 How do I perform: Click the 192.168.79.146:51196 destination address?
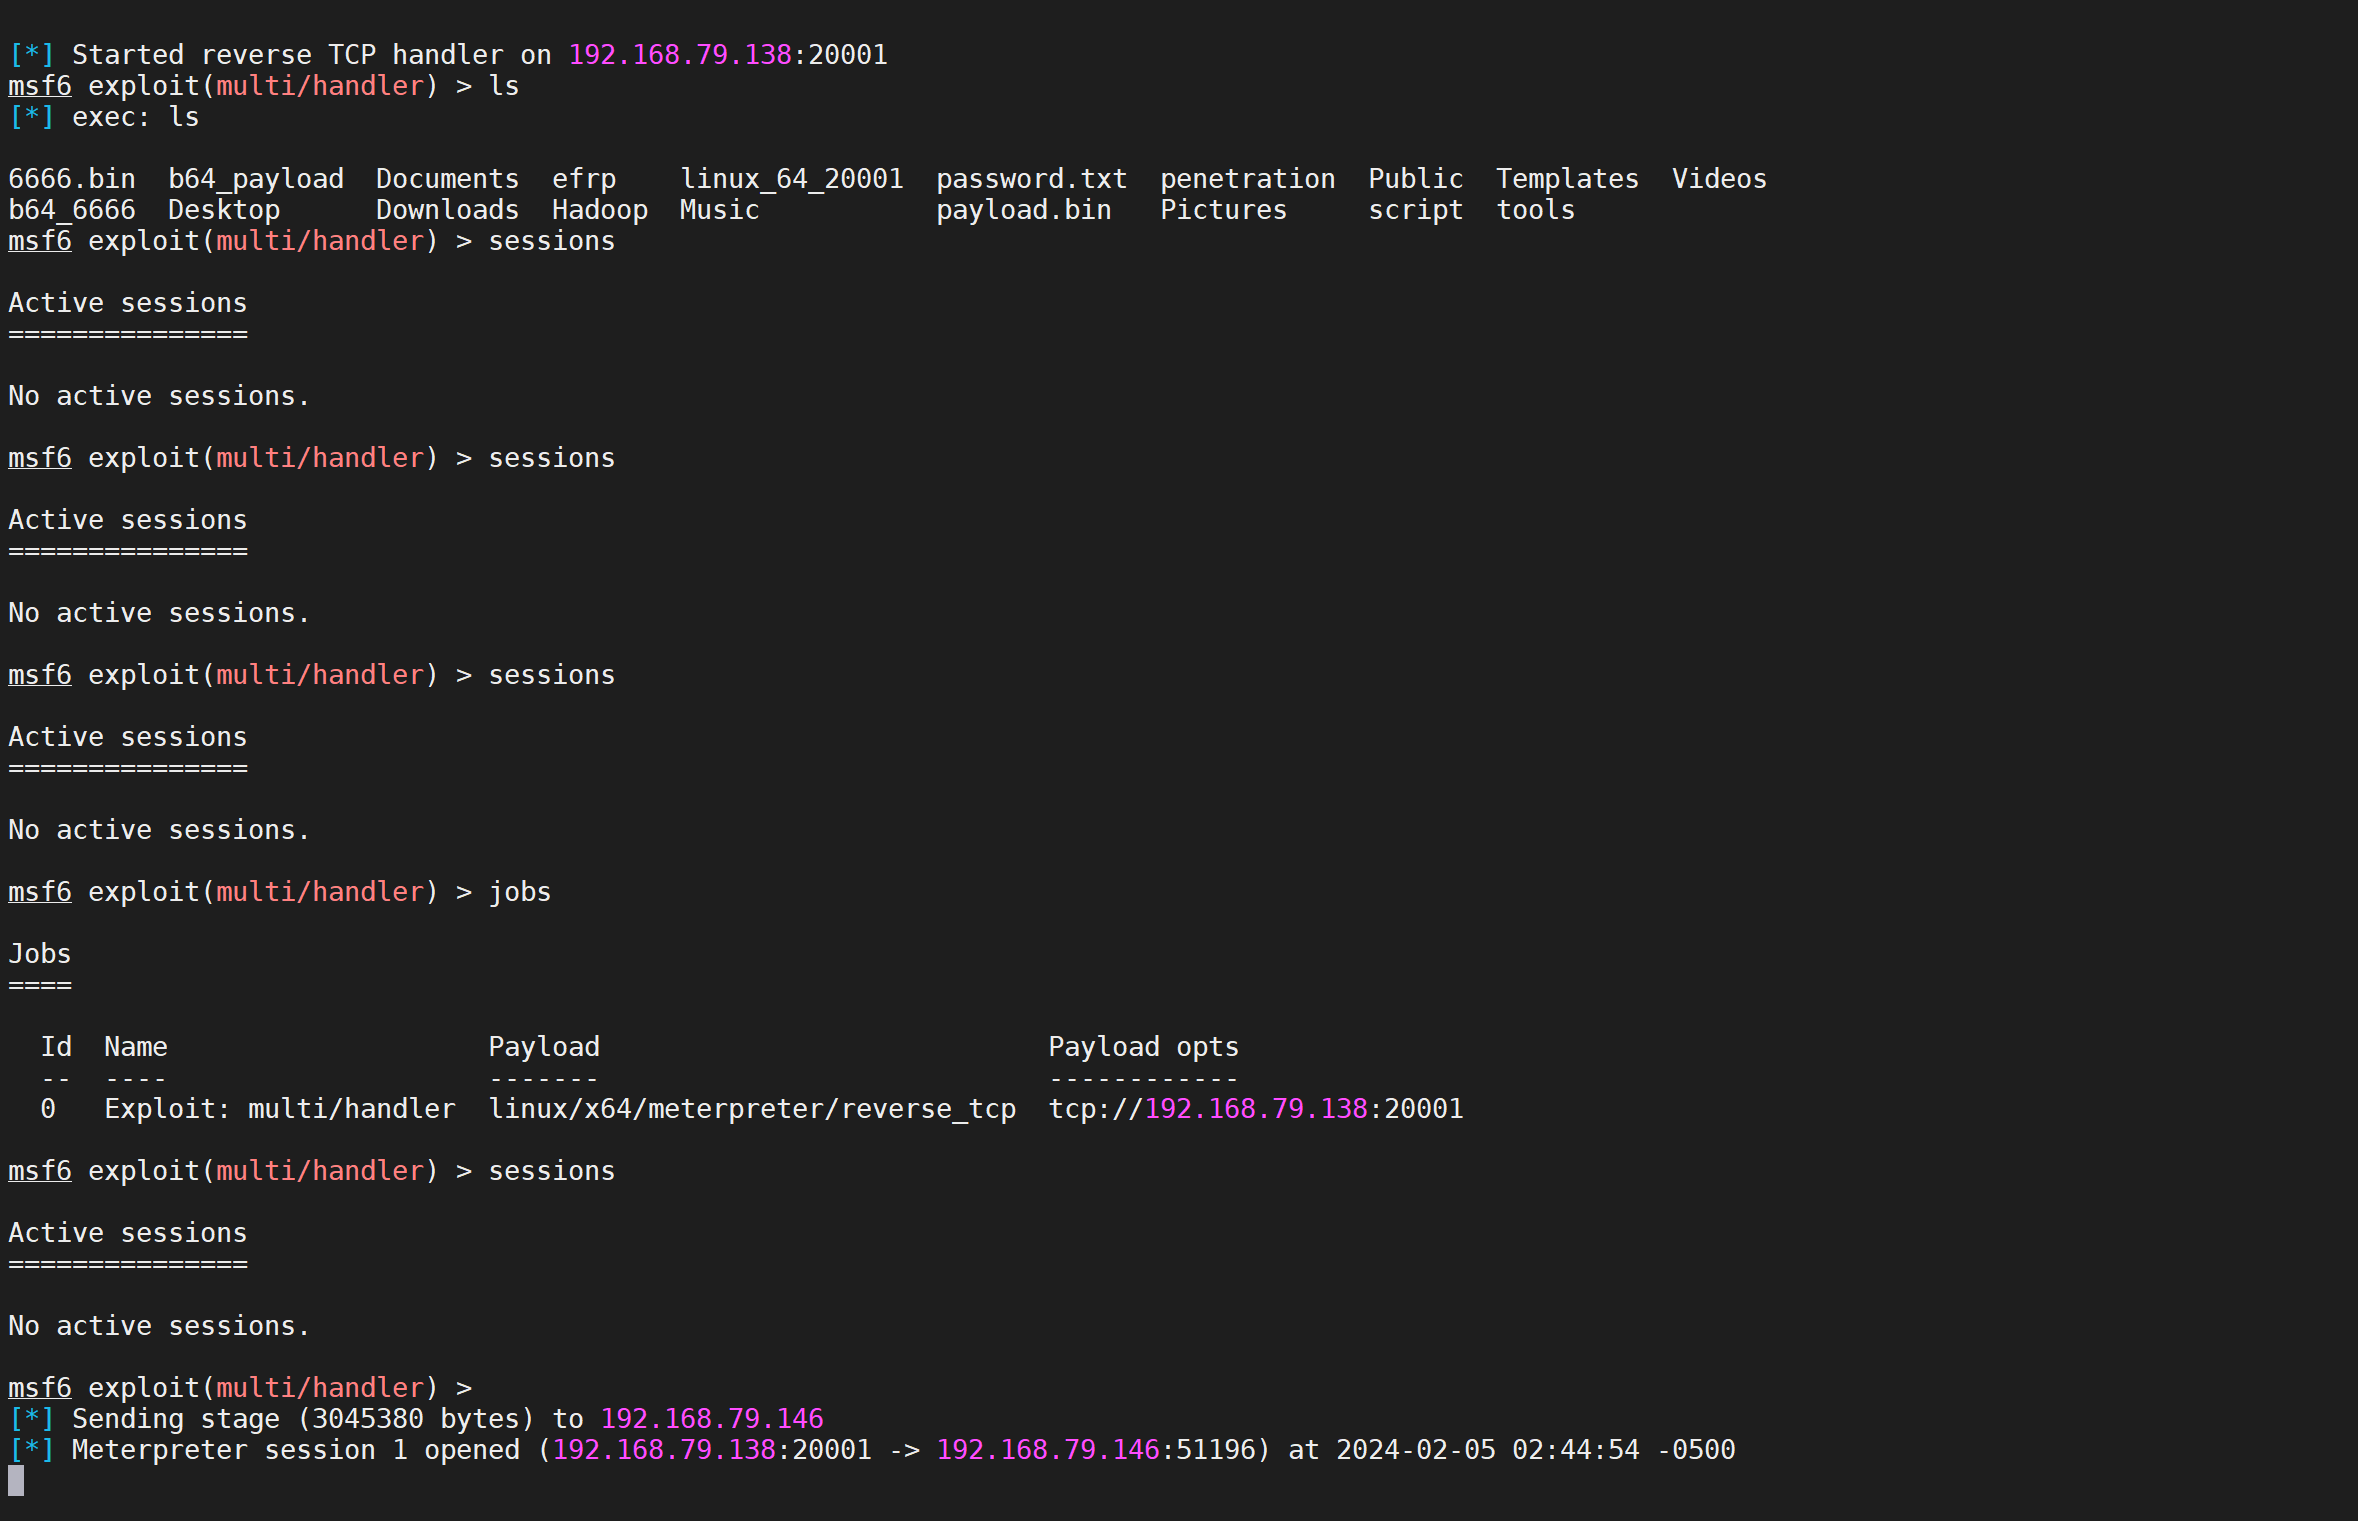1096,1450
